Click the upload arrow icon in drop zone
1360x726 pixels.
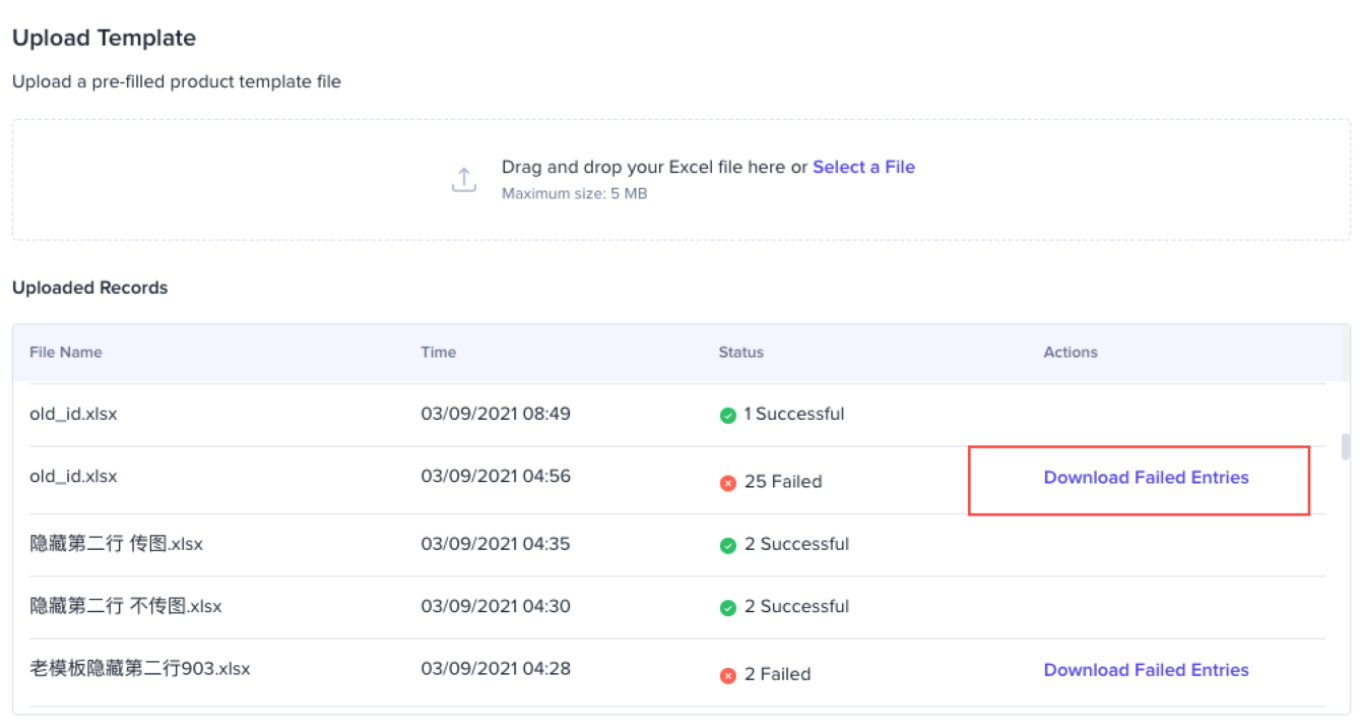pyautogui.click(x=464, y=180)
